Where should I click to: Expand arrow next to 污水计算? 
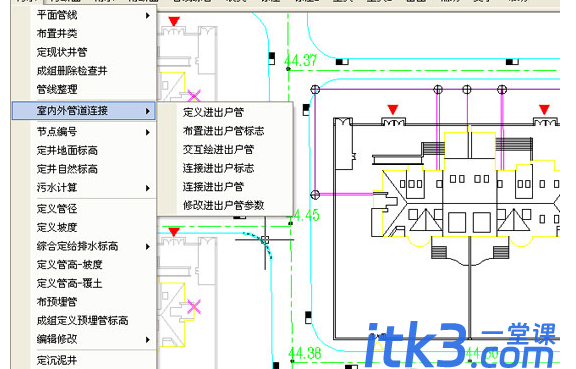pyautogui.click(x=148, y=188)
